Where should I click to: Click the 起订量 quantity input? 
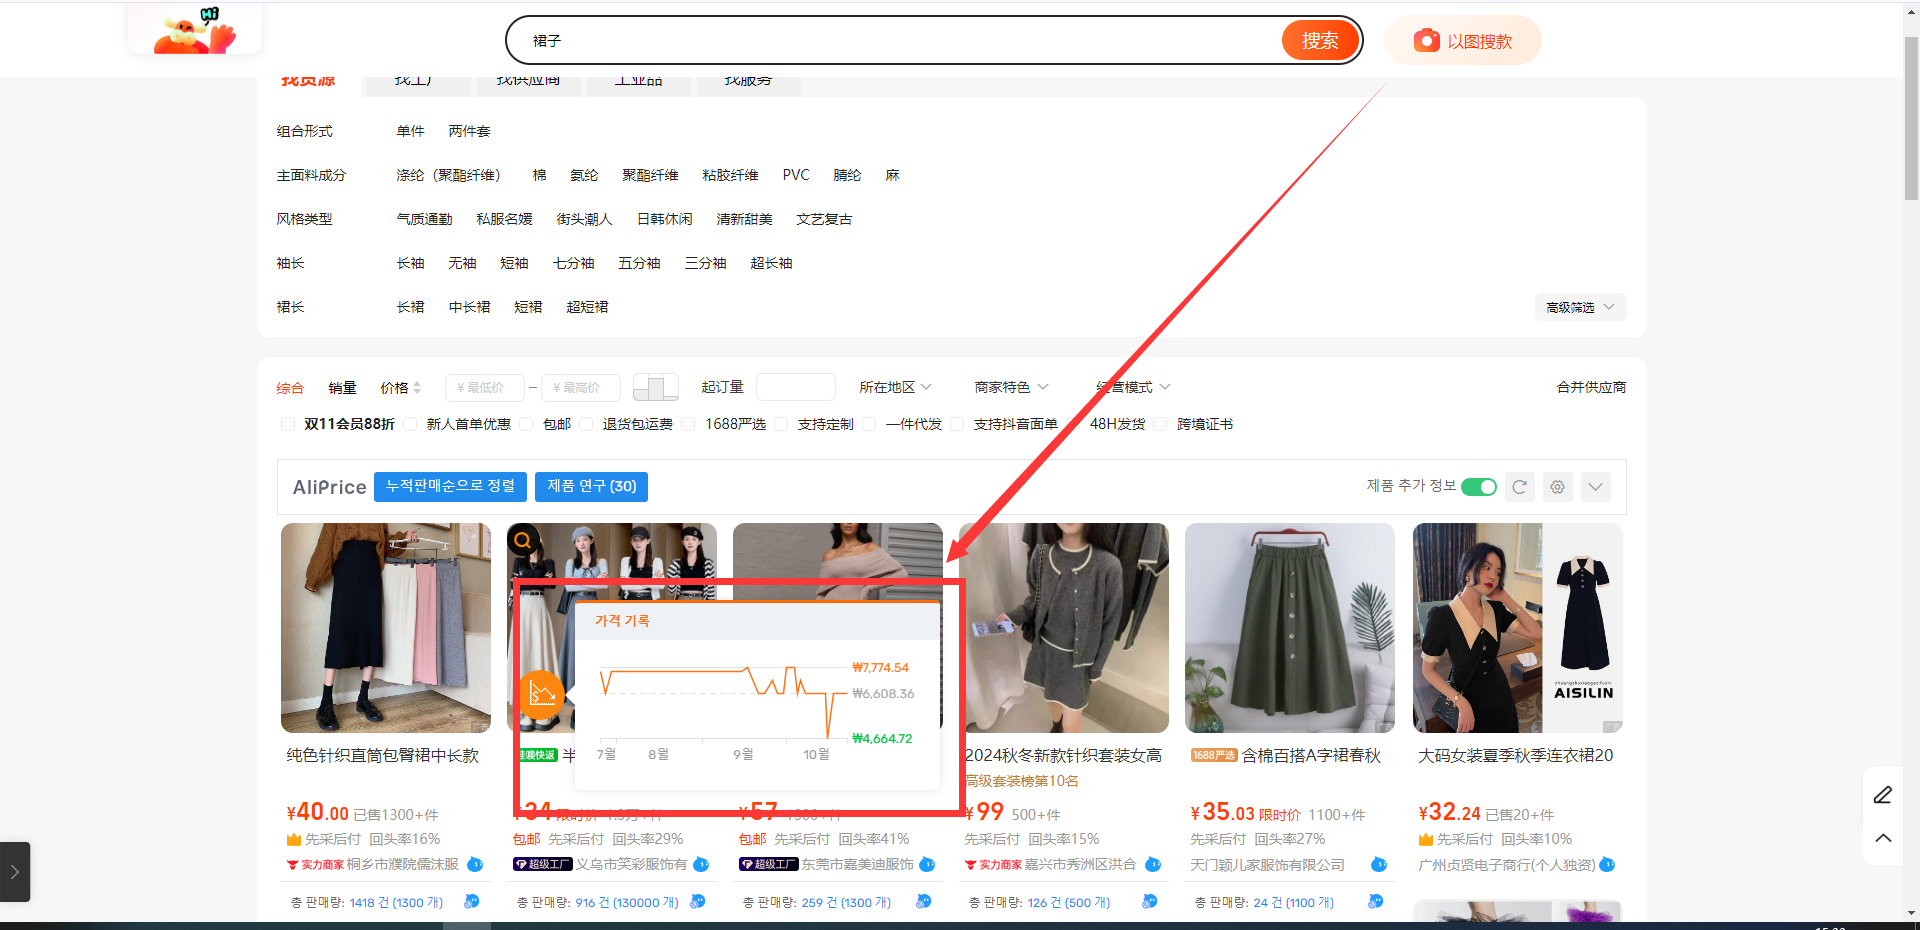(x=796, y=387)
